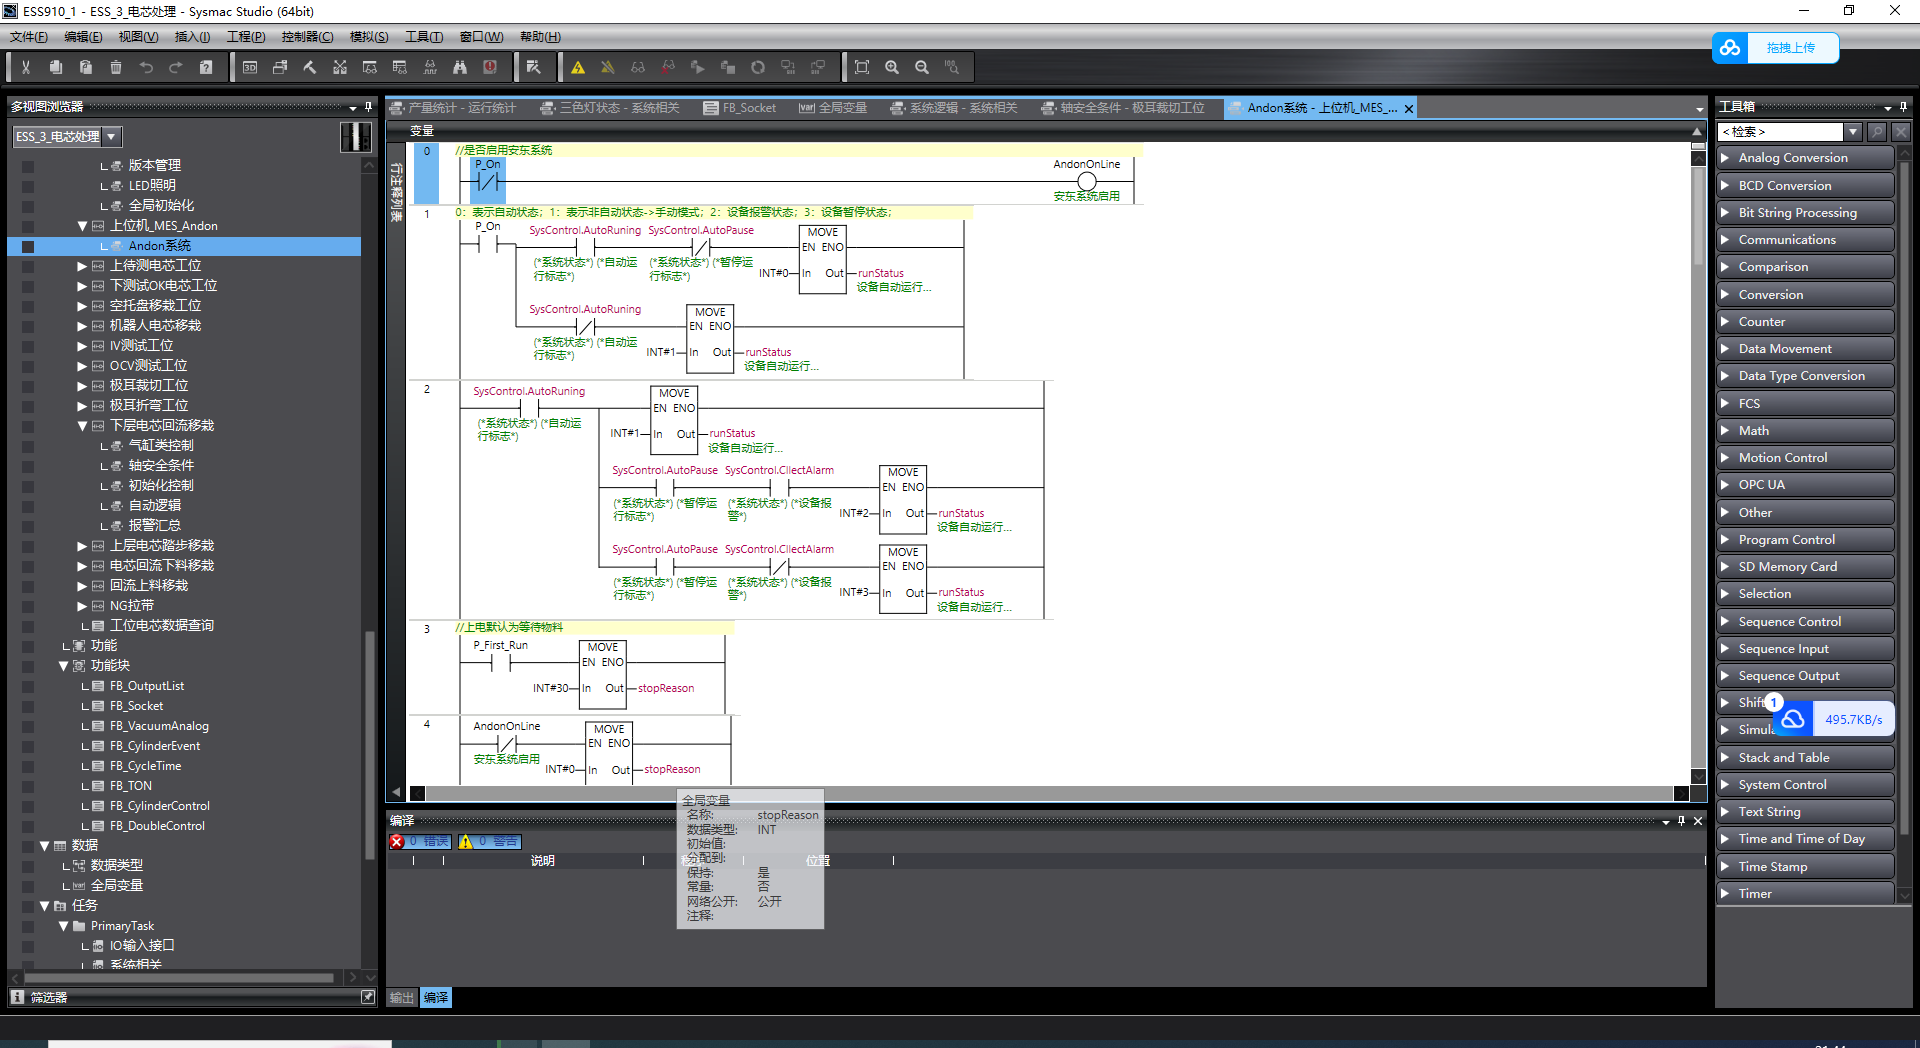Switch to the 全局变量 tab

[x=833, y=108]
